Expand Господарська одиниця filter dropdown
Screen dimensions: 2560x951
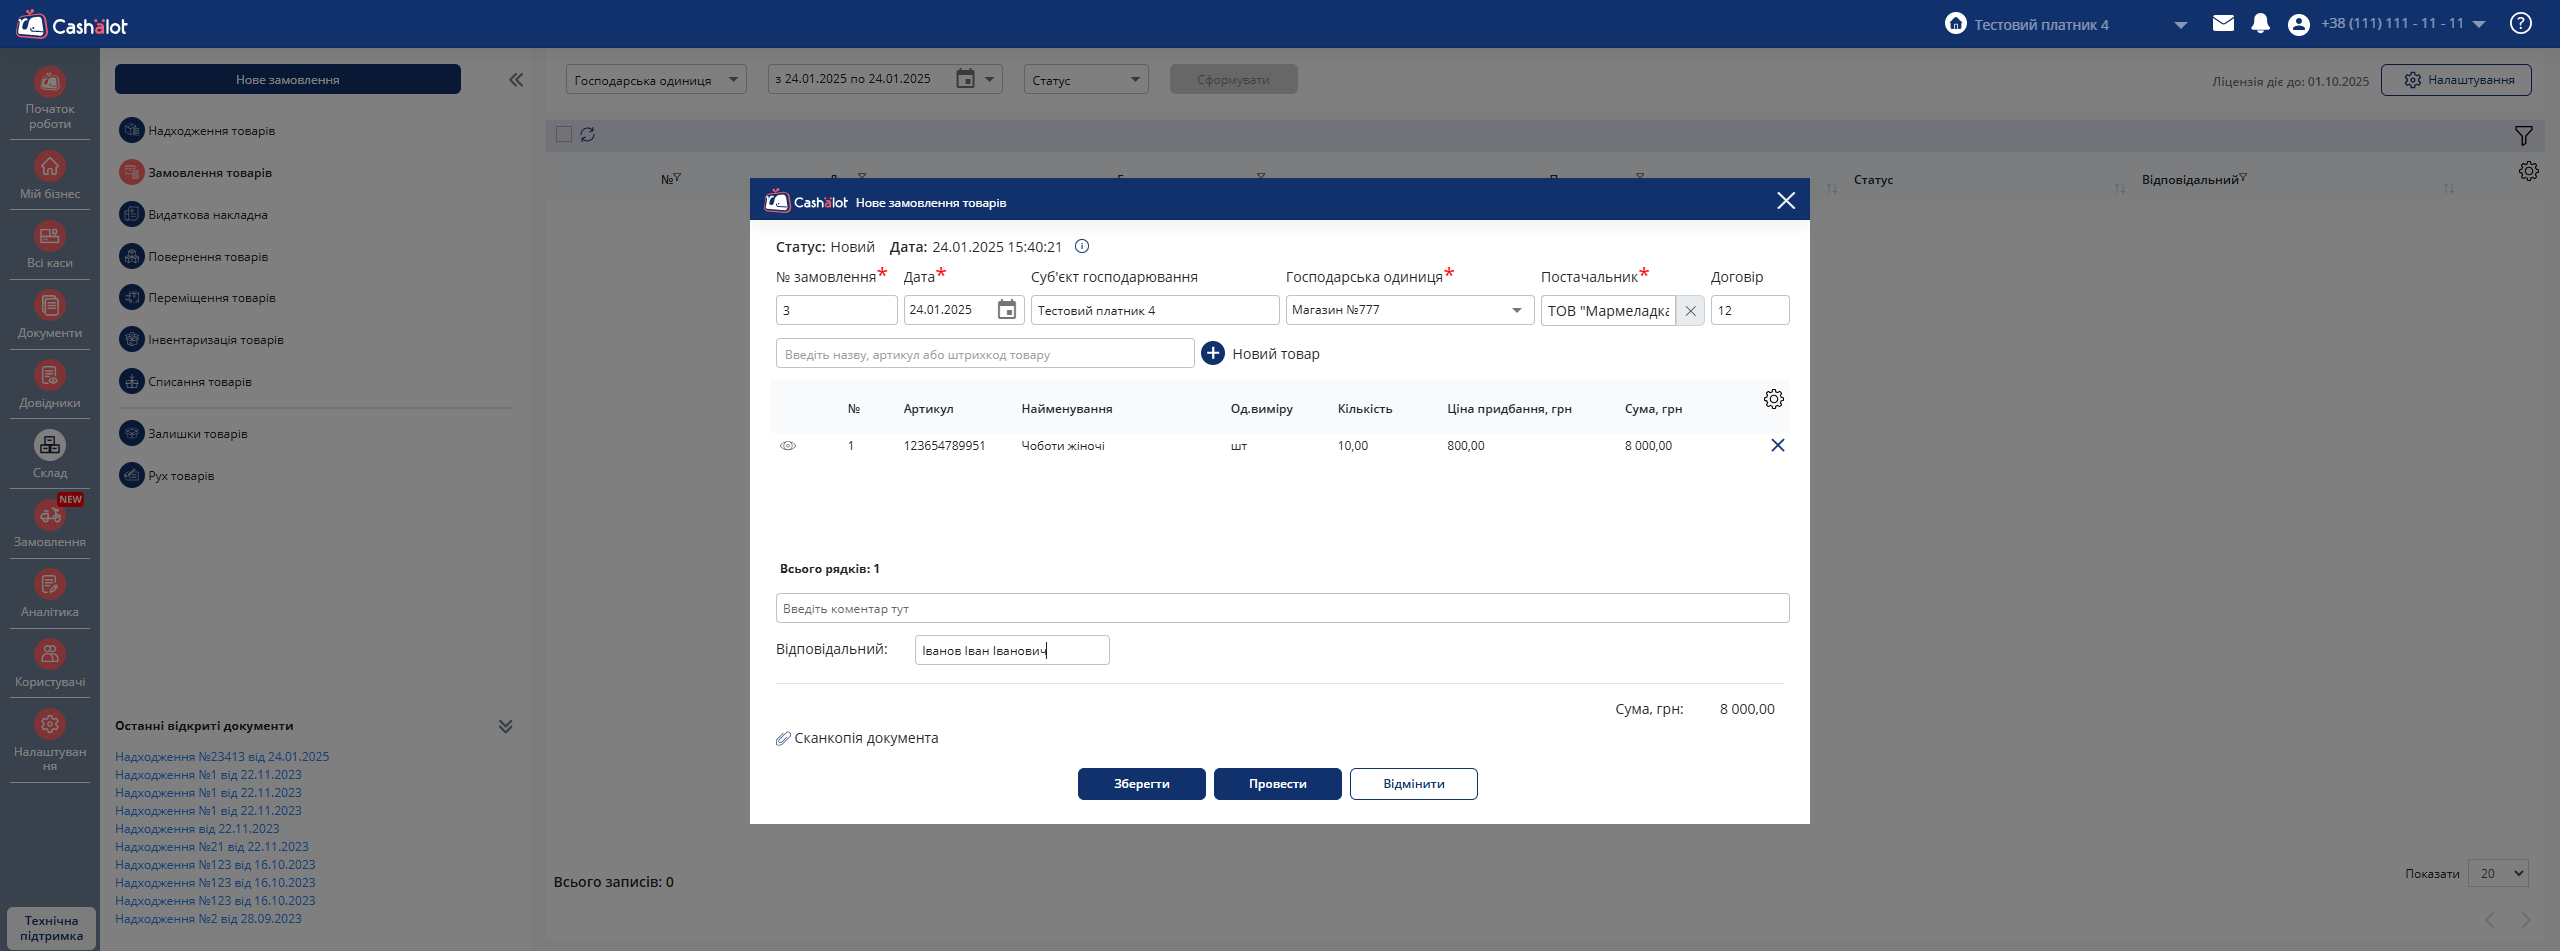tap(656, 80)
